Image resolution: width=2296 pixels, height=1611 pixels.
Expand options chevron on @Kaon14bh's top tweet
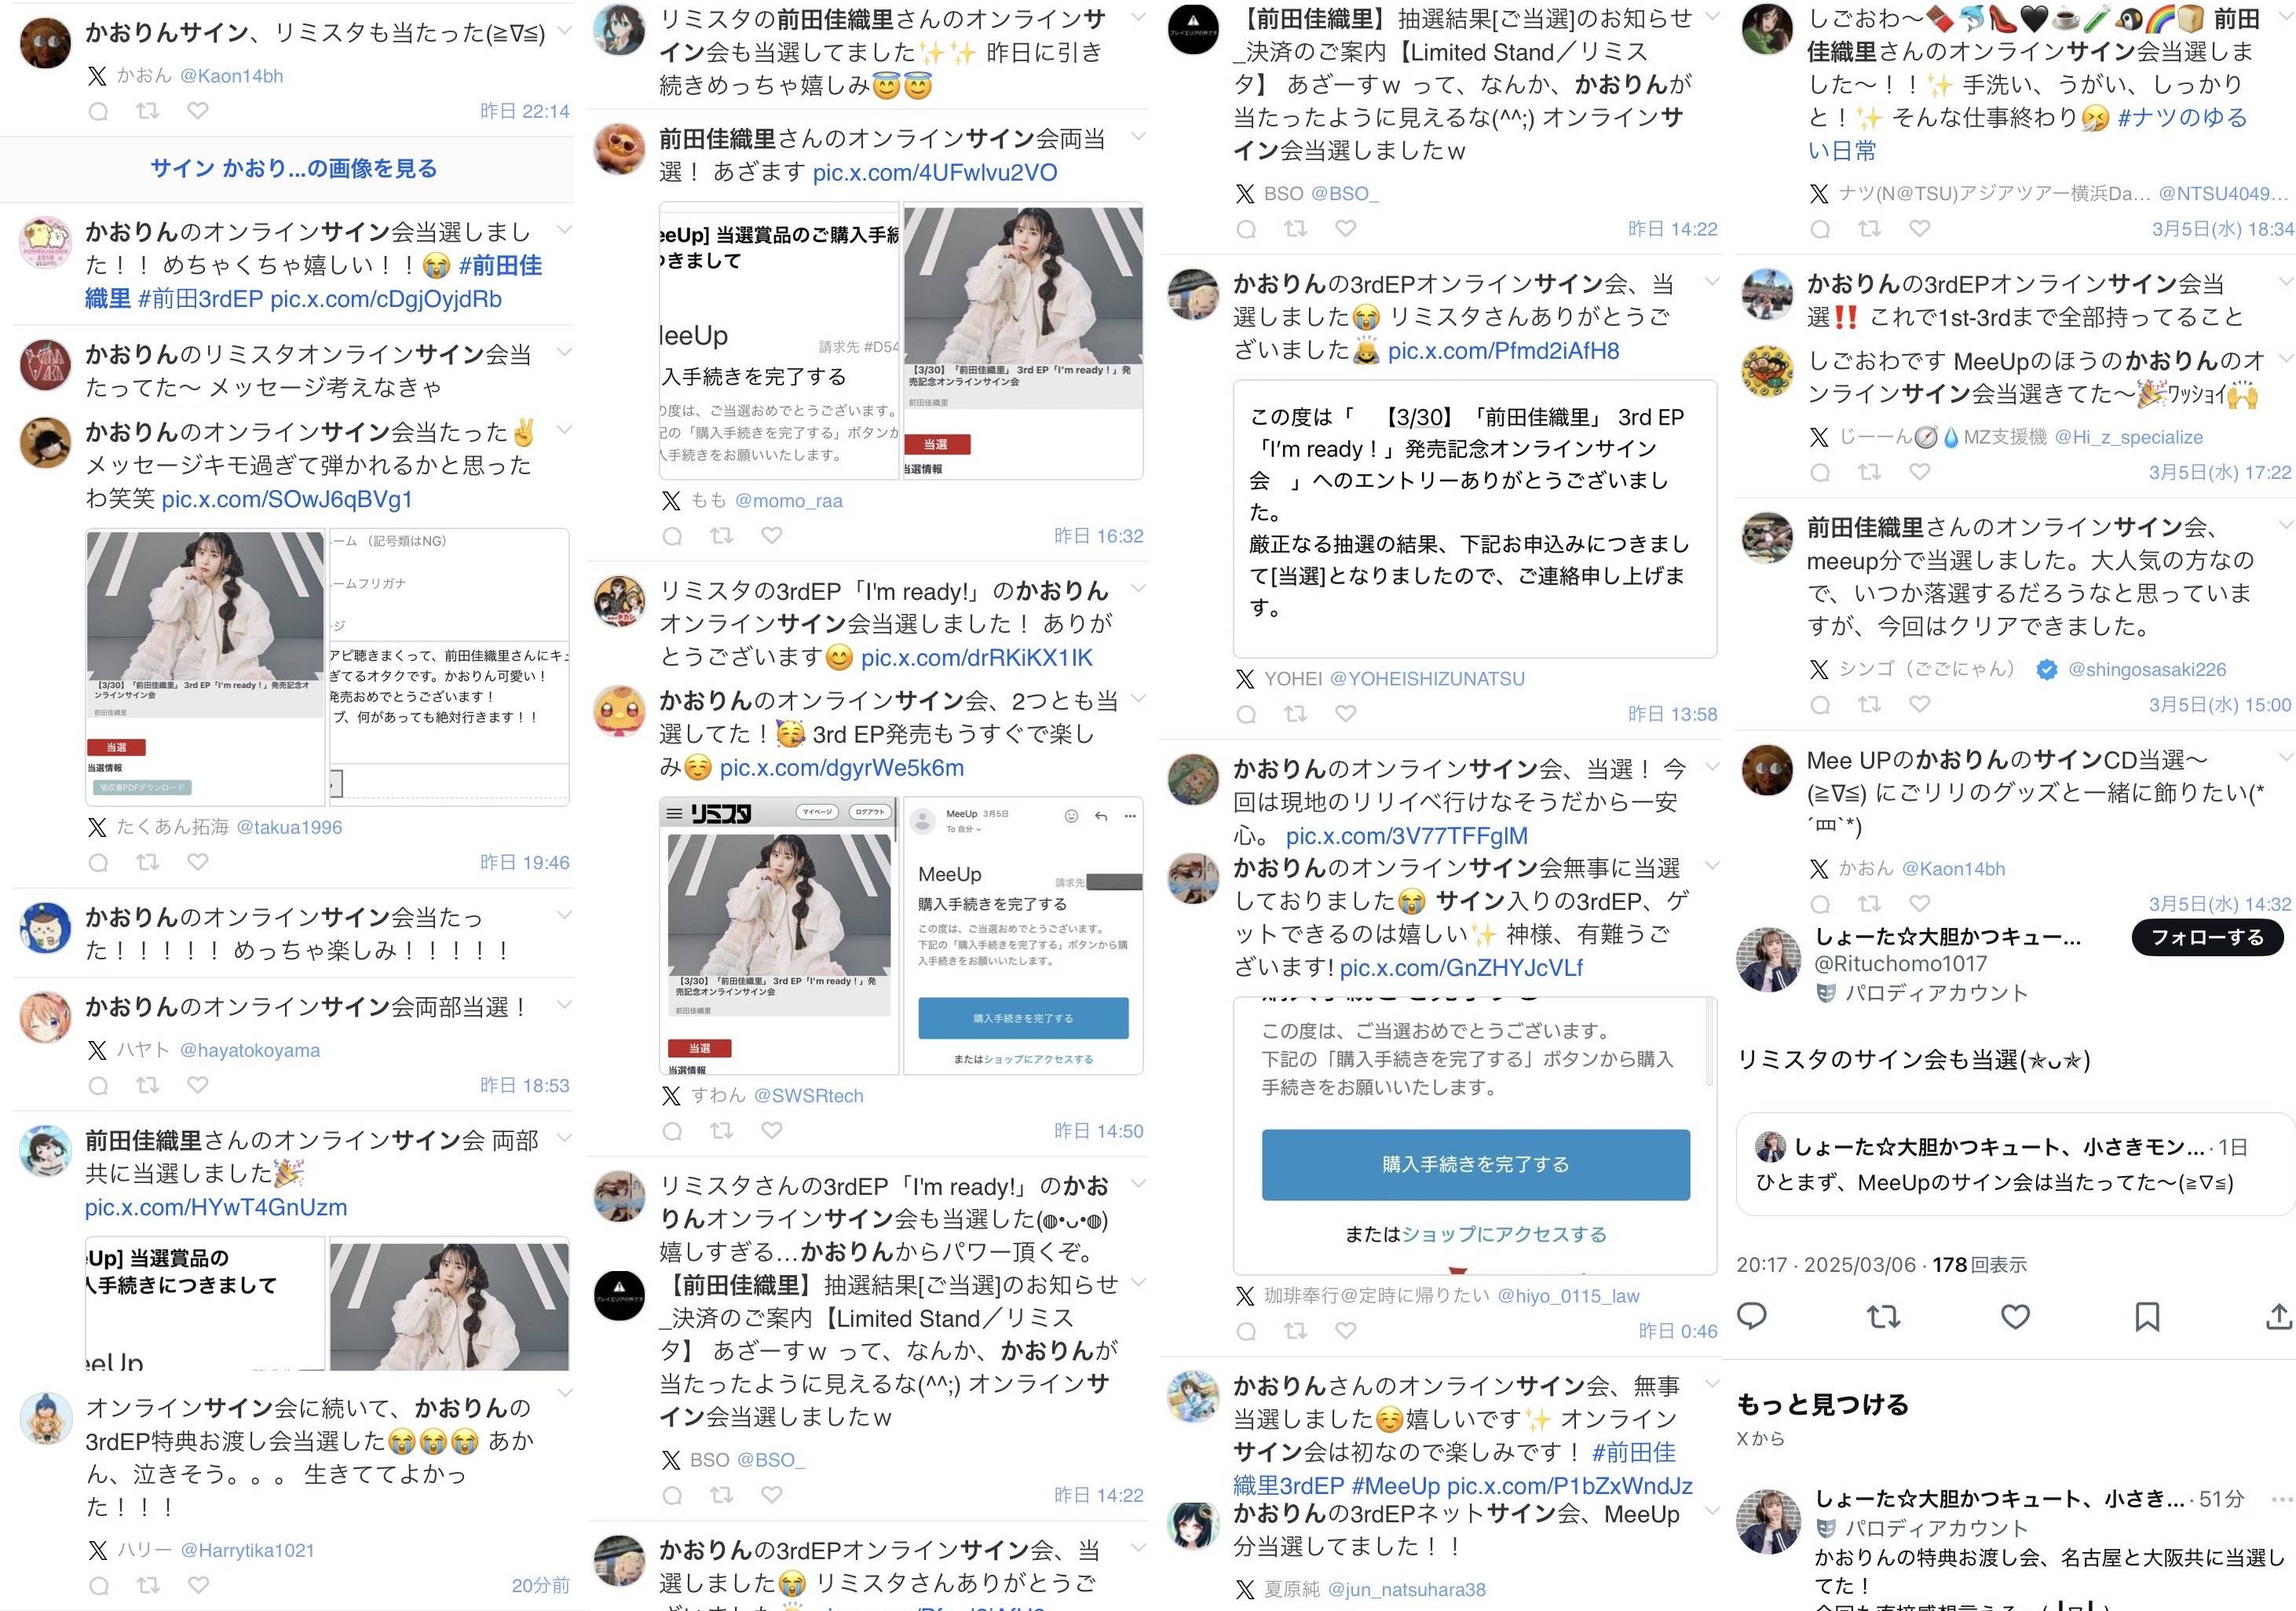coord(564,29)
